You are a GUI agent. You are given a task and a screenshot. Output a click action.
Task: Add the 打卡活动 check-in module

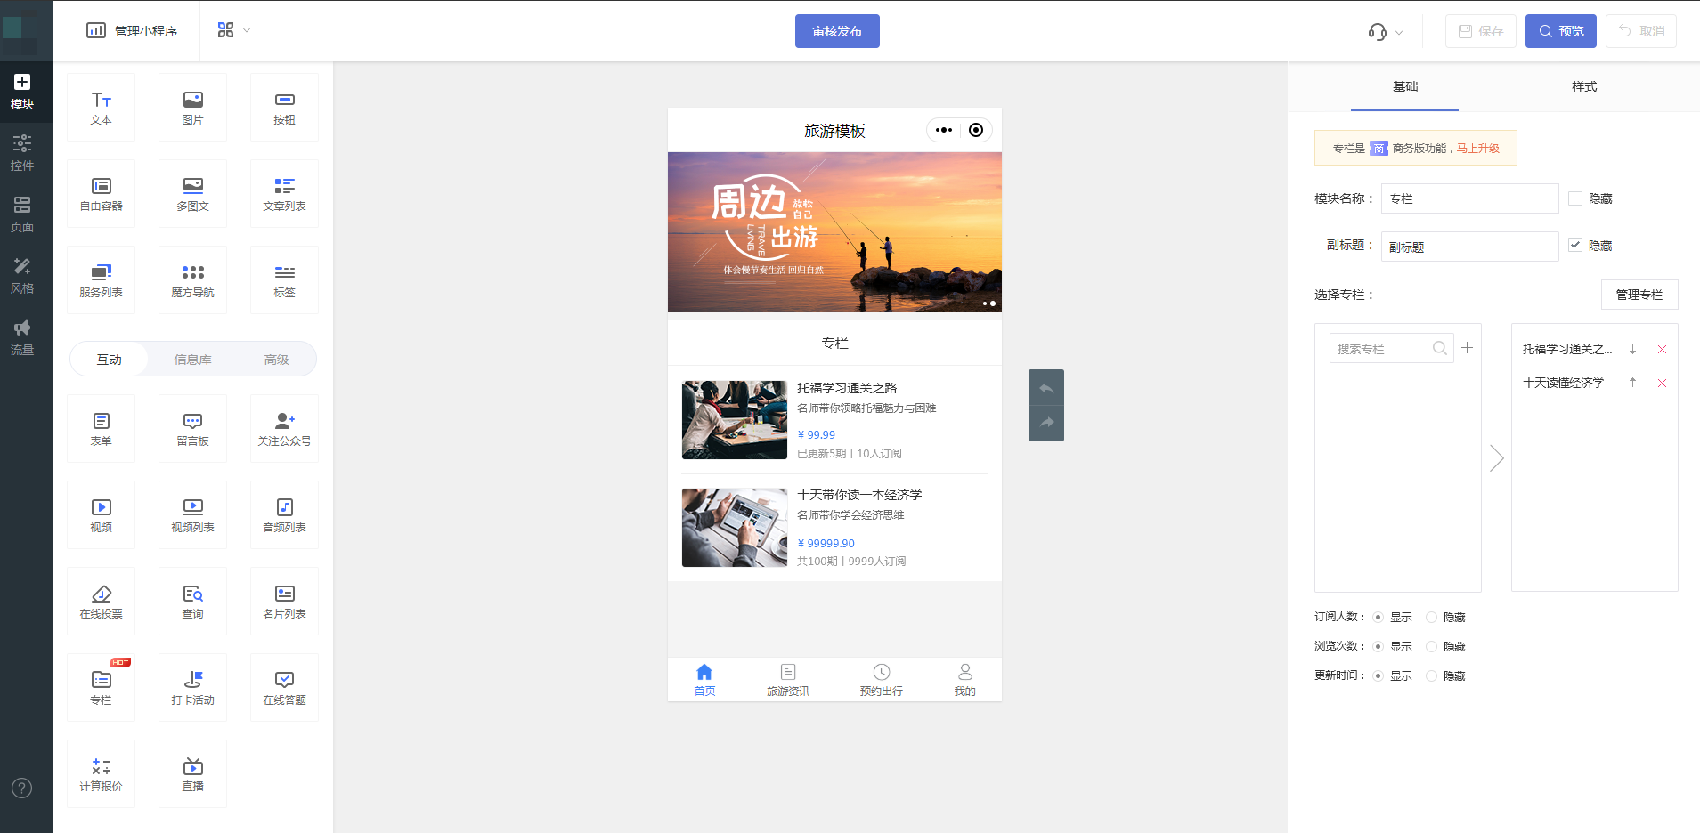(x=193, y=688)
